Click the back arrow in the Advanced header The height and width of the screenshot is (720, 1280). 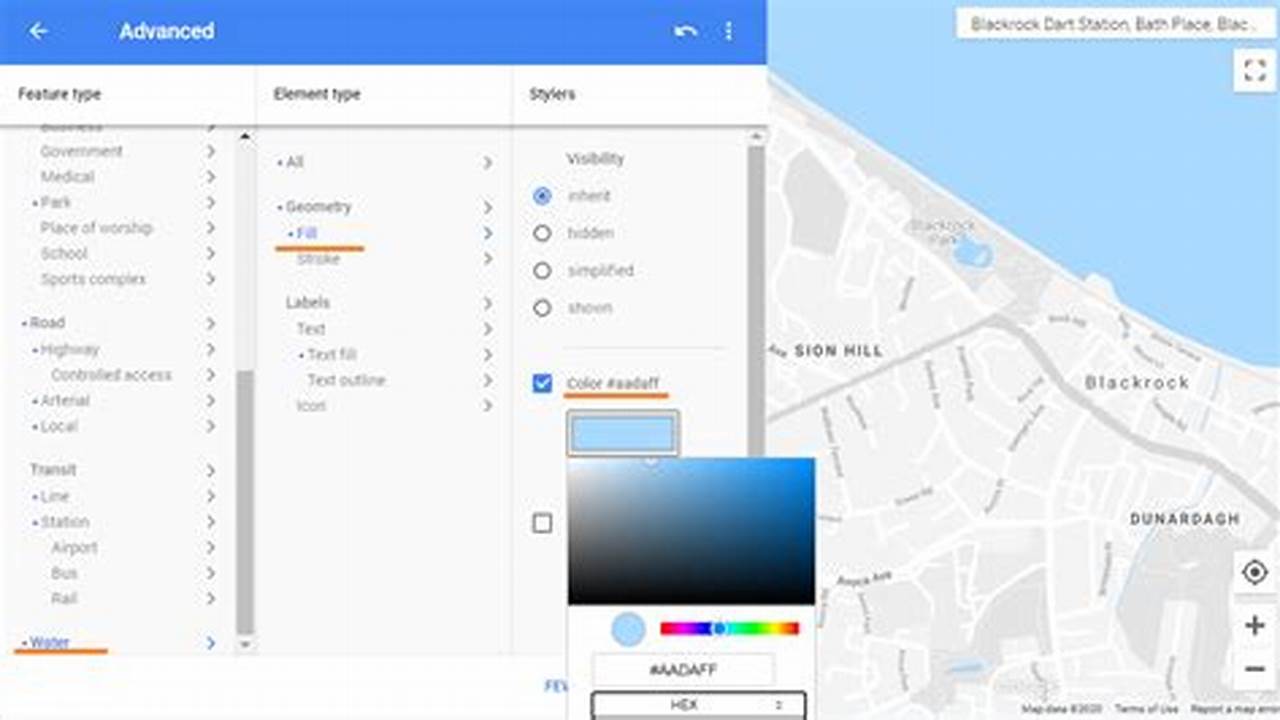click(39, 31)
